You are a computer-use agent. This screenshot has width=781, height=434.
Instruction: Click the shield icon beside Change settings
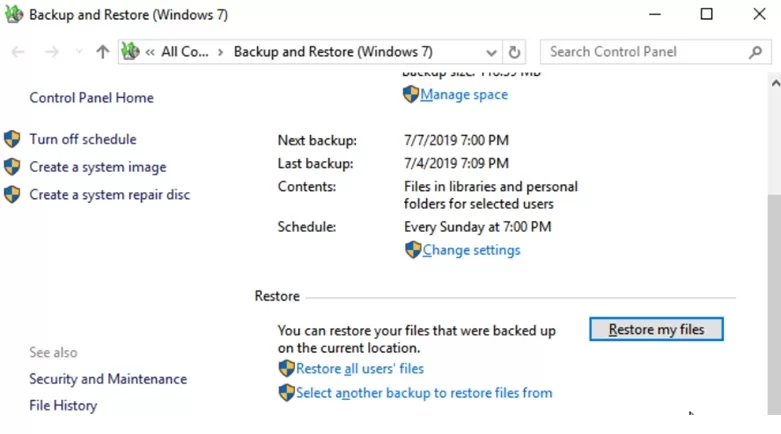[x=413, y=250]
